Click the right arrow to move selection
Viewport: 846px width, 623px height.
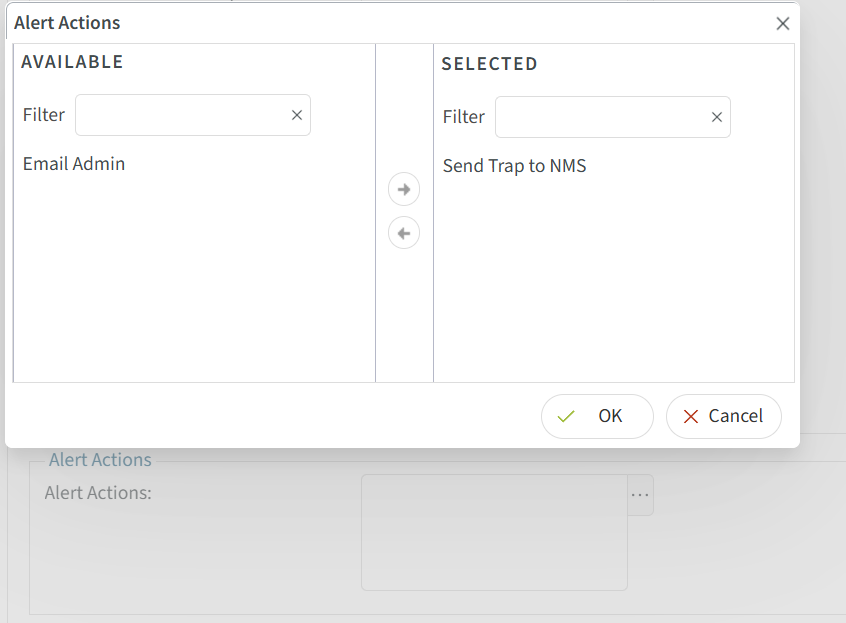tap(404, 188)
